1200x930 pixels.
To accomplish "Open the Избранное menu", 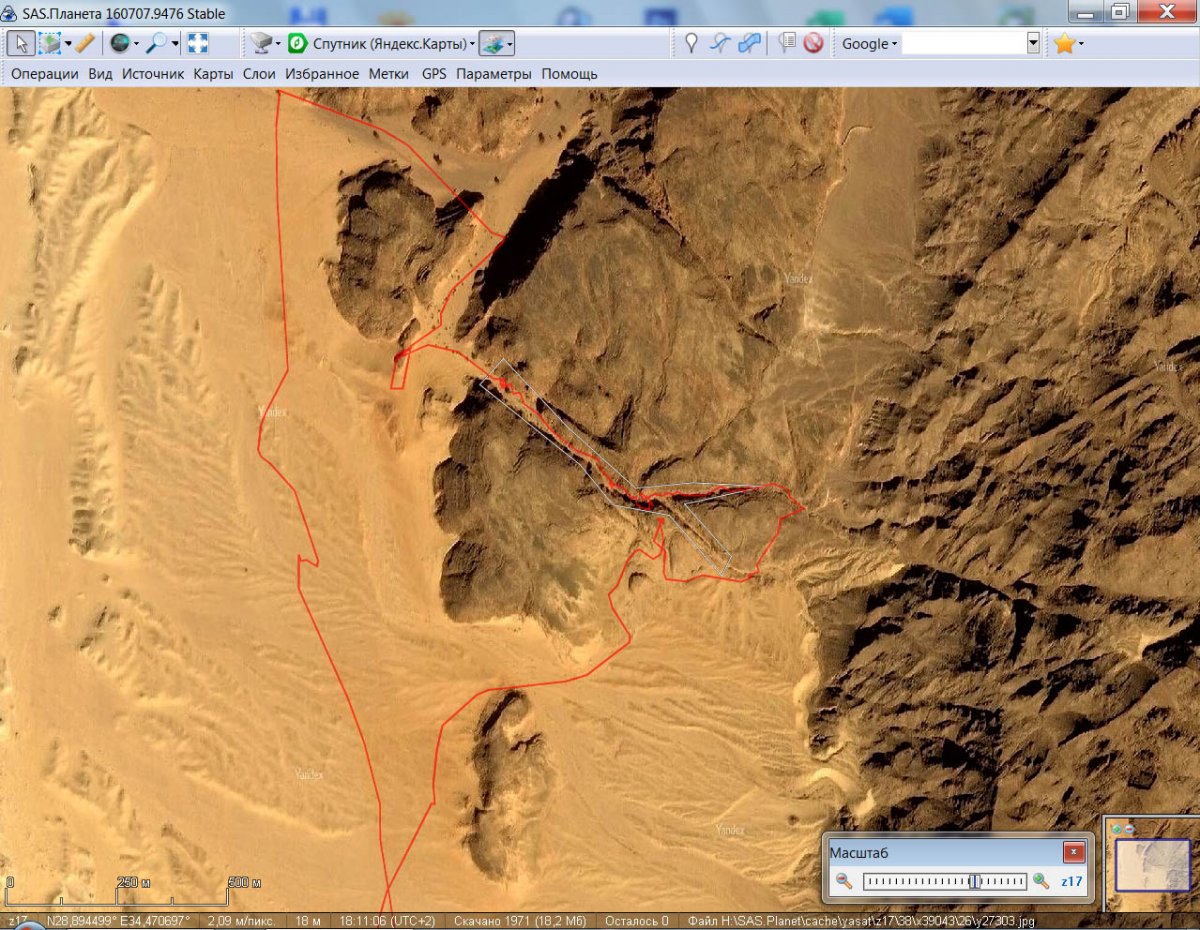I will [322, 73].
